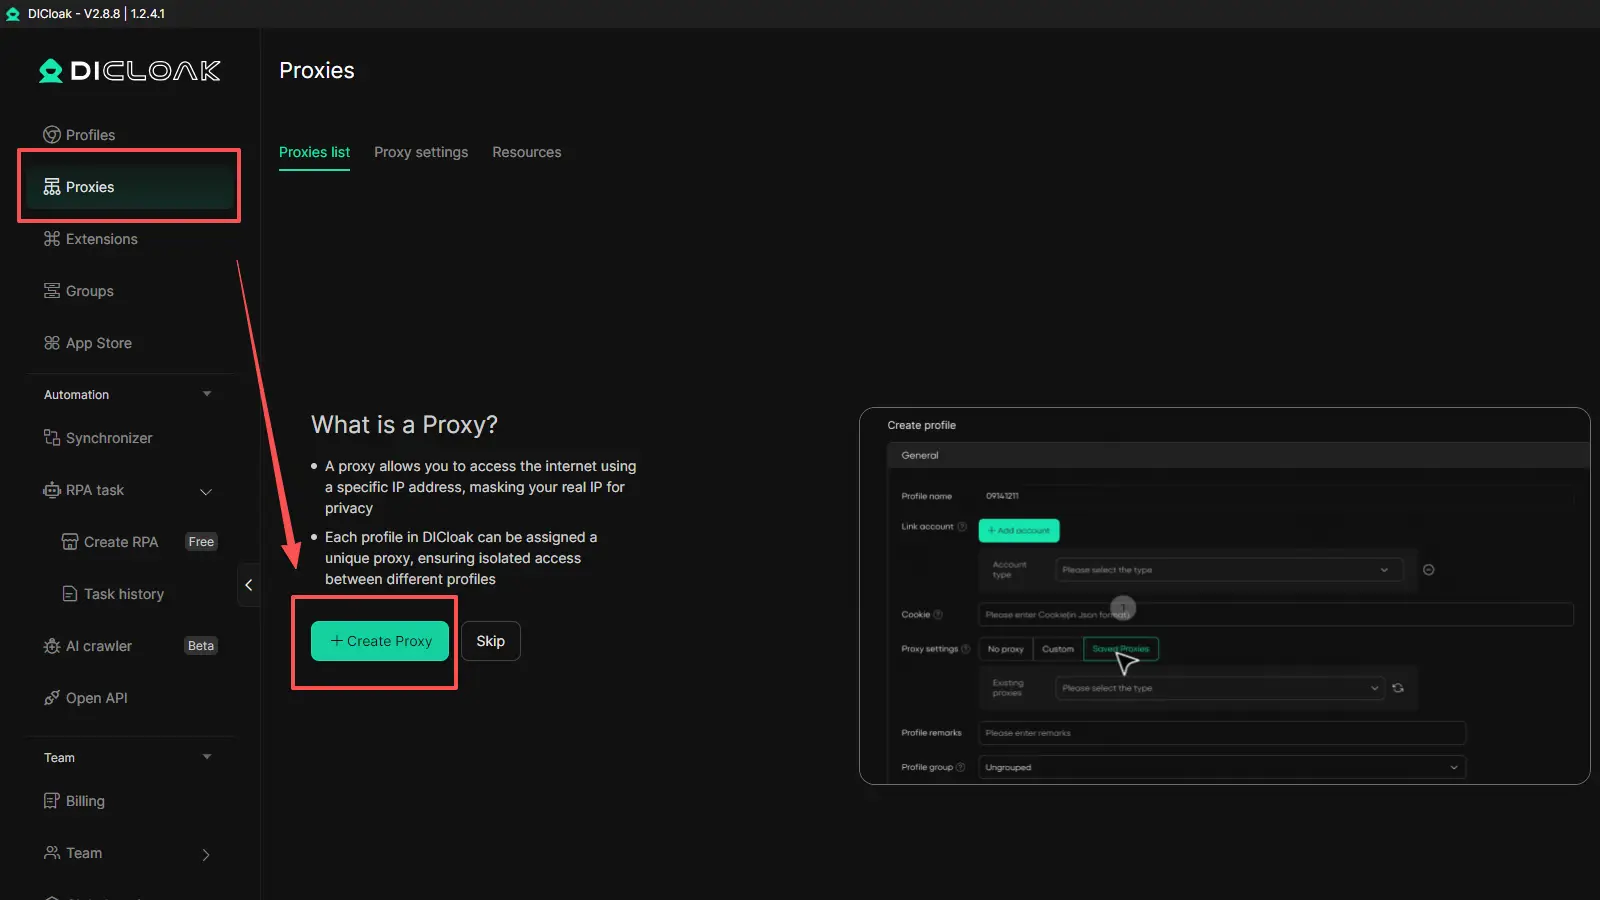Click the App Store icon
Viewport: 1600px width, 900px height.
pos(52,343)
